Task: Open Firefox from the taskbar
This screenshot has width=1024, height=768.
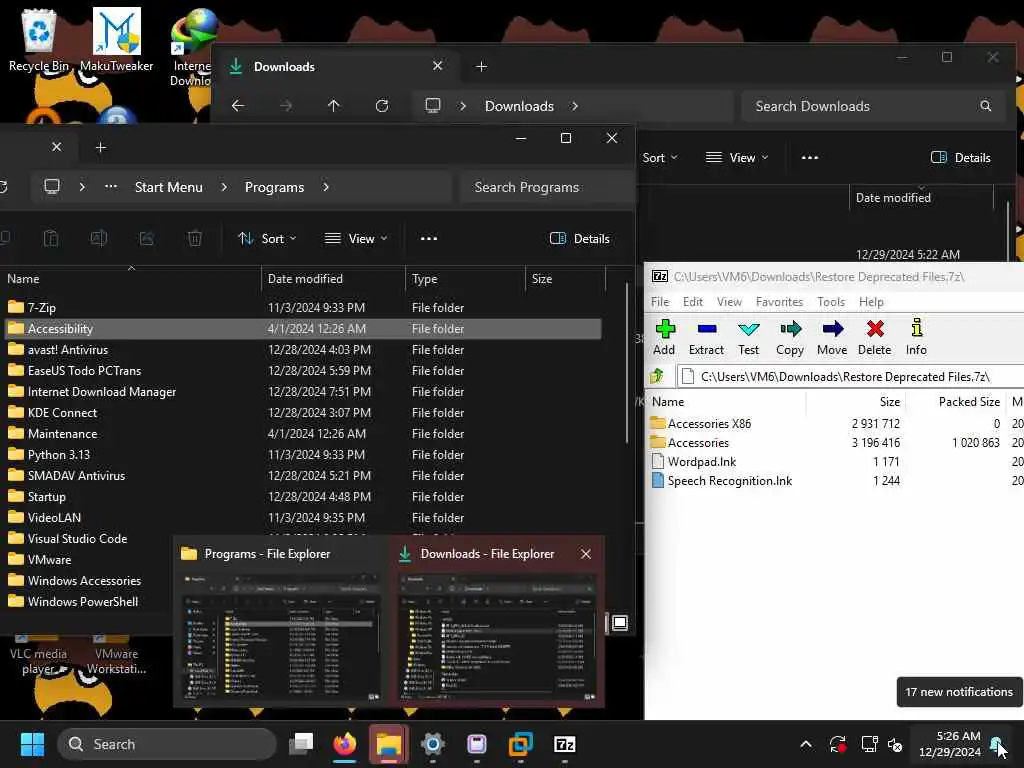Action: point(345,744)
